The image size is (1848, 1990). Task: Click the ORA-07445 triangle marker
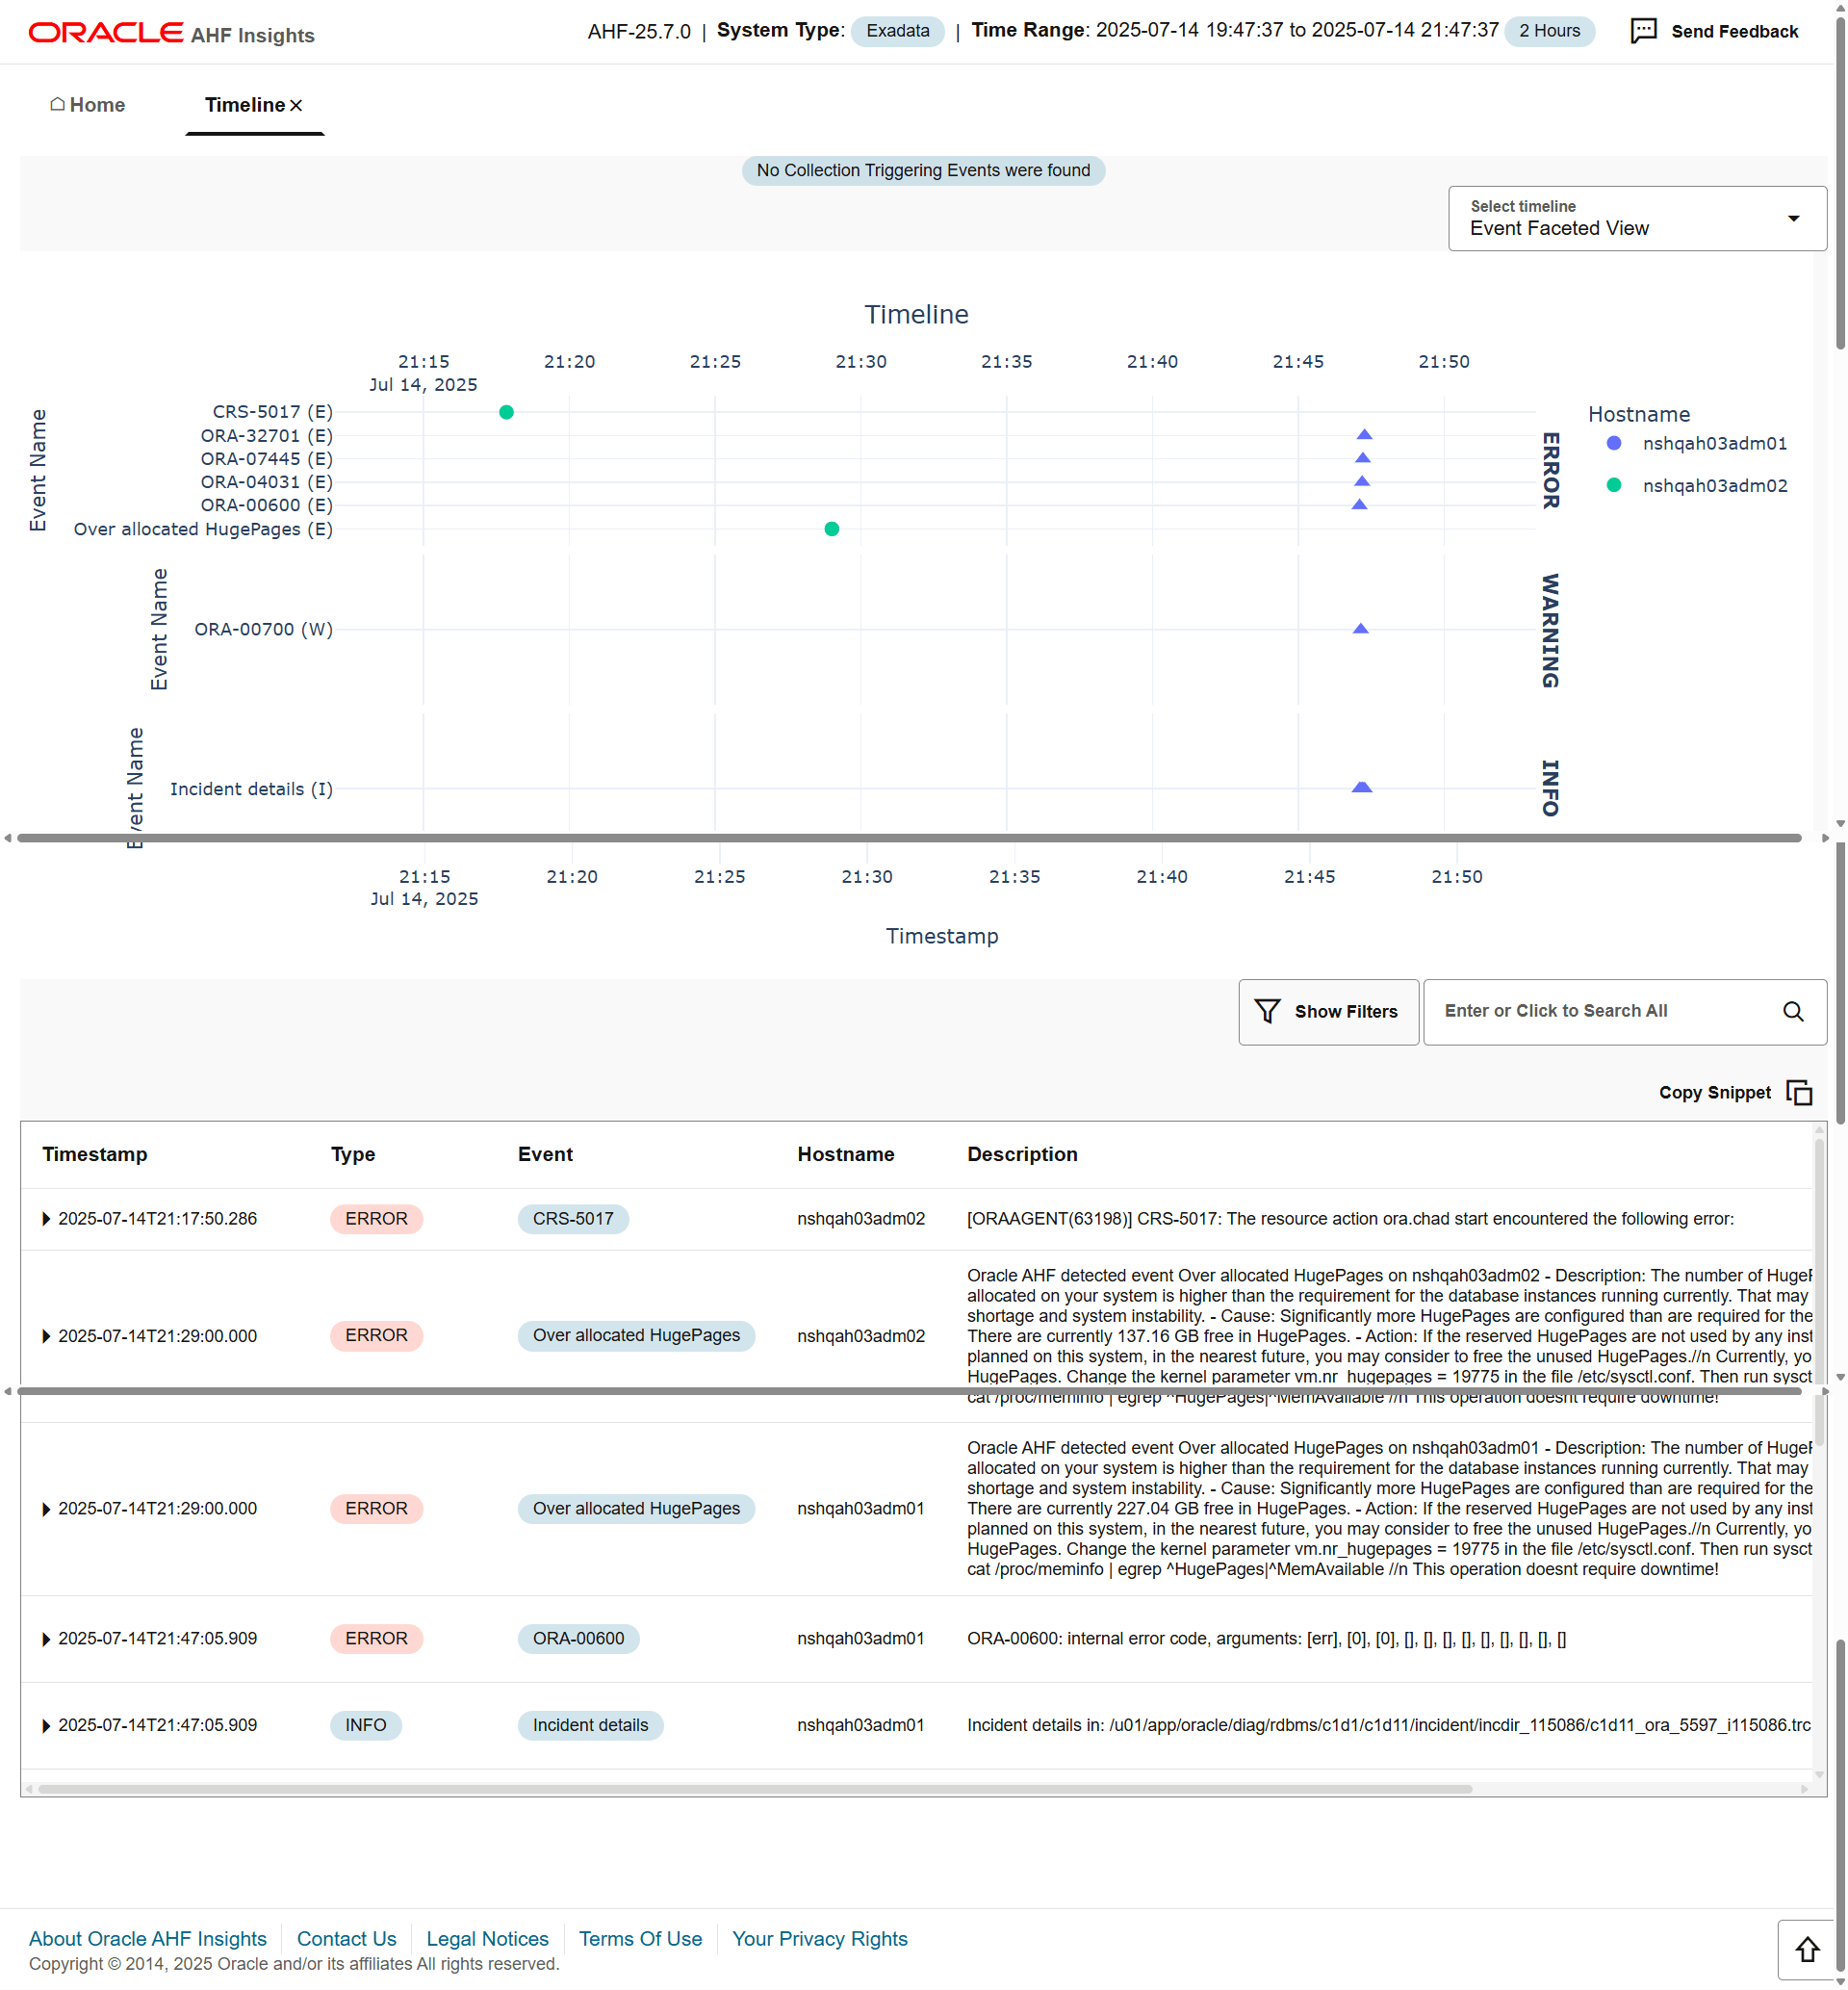pos(1362,458)
